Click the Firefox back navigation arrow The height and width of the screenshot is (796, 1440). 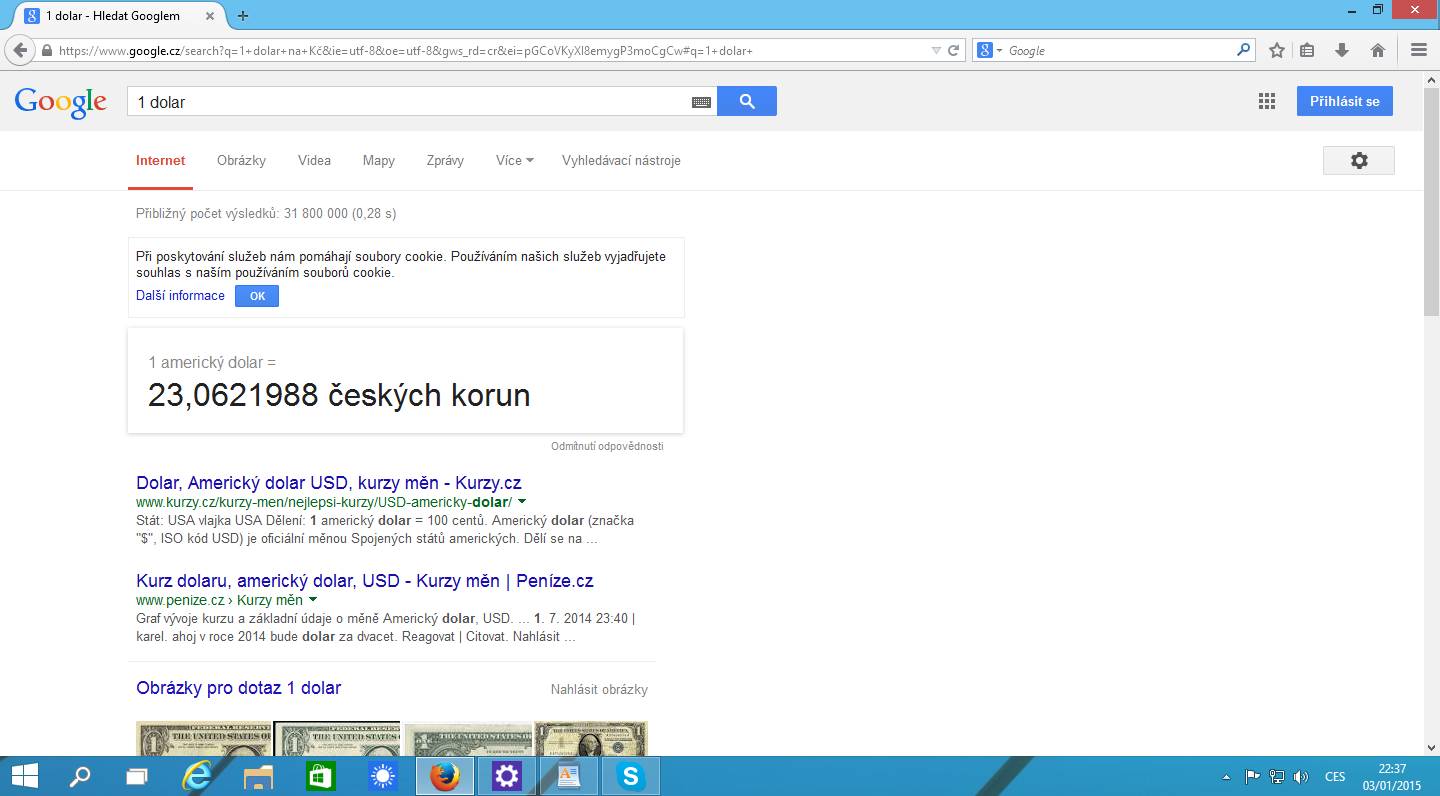point(20,50)
